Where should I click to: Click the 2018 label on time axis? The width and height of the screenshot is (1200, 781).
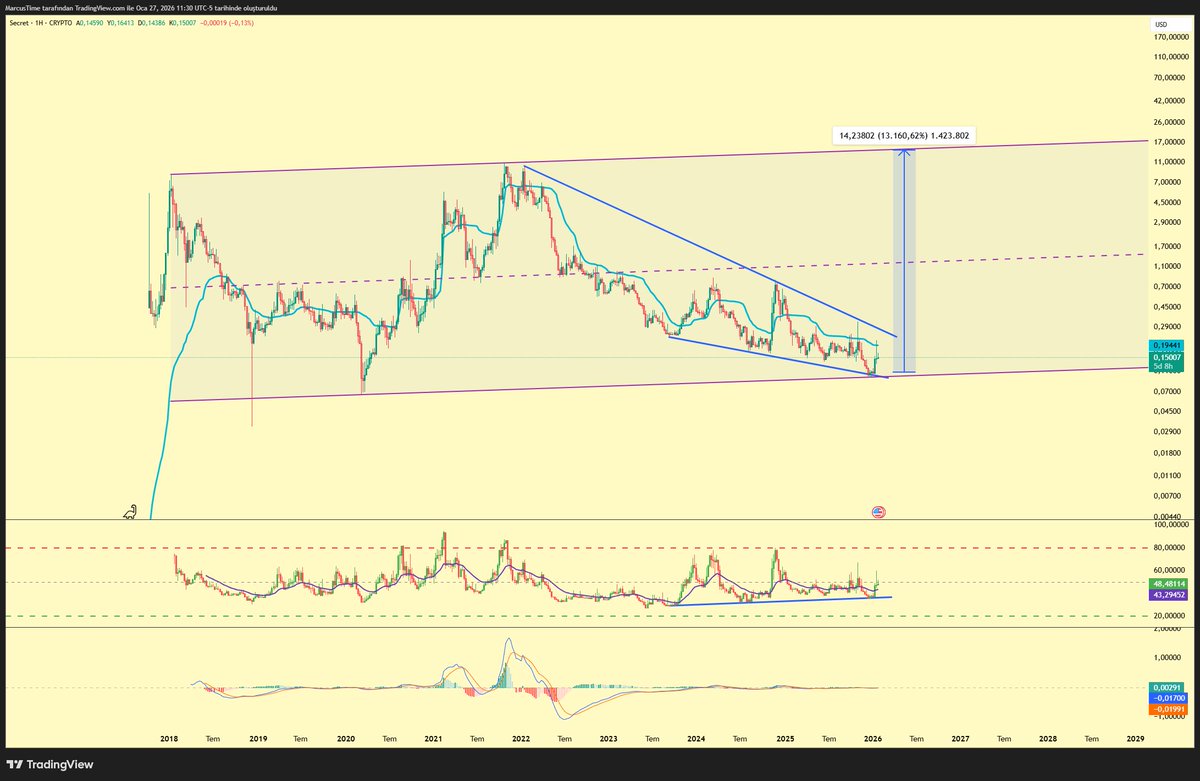coord(170,738)
